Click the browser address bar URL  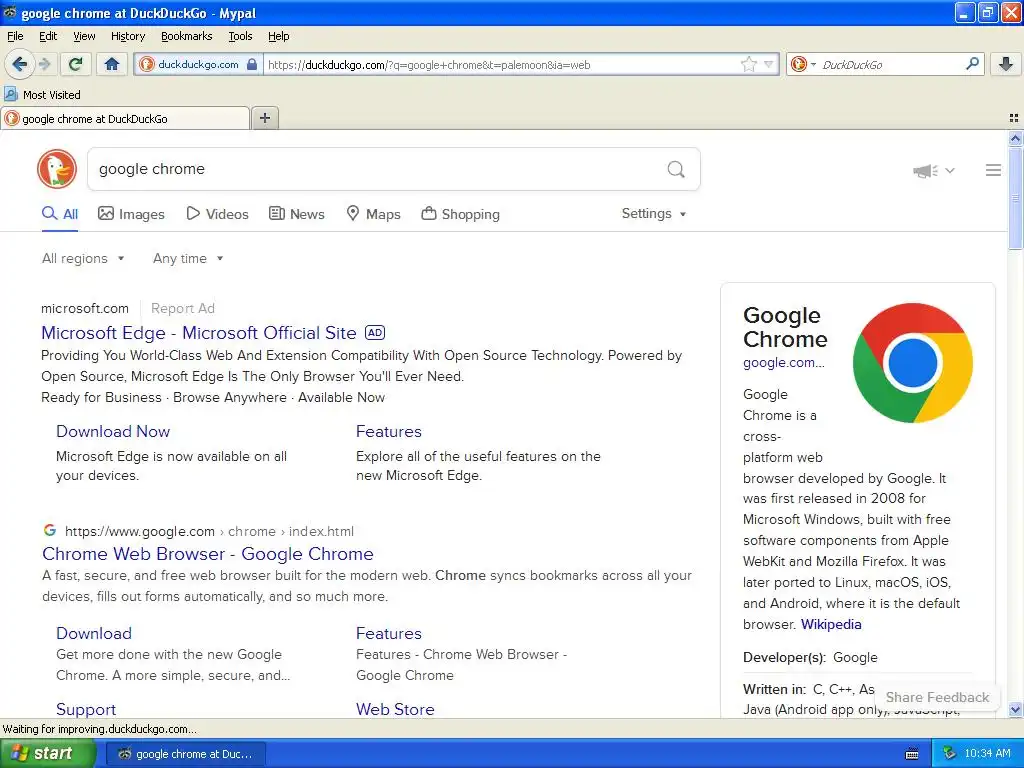(500, 64)
